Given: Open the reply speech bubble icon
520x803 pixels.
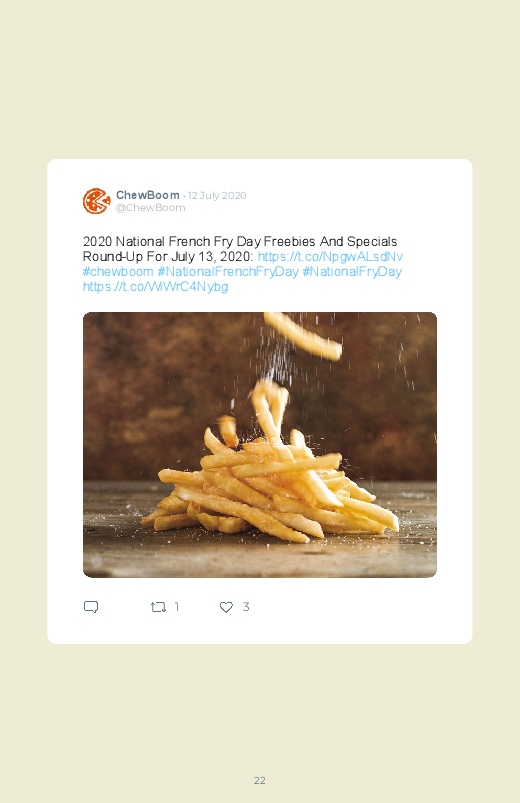Looking at the screenshot, I should click(91, 607).
